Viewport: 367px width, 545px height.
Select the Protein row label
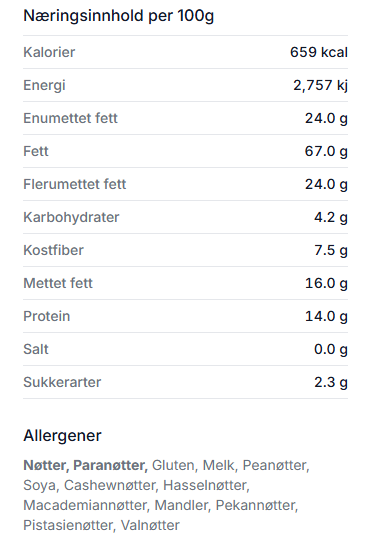[x=47, y=316]
